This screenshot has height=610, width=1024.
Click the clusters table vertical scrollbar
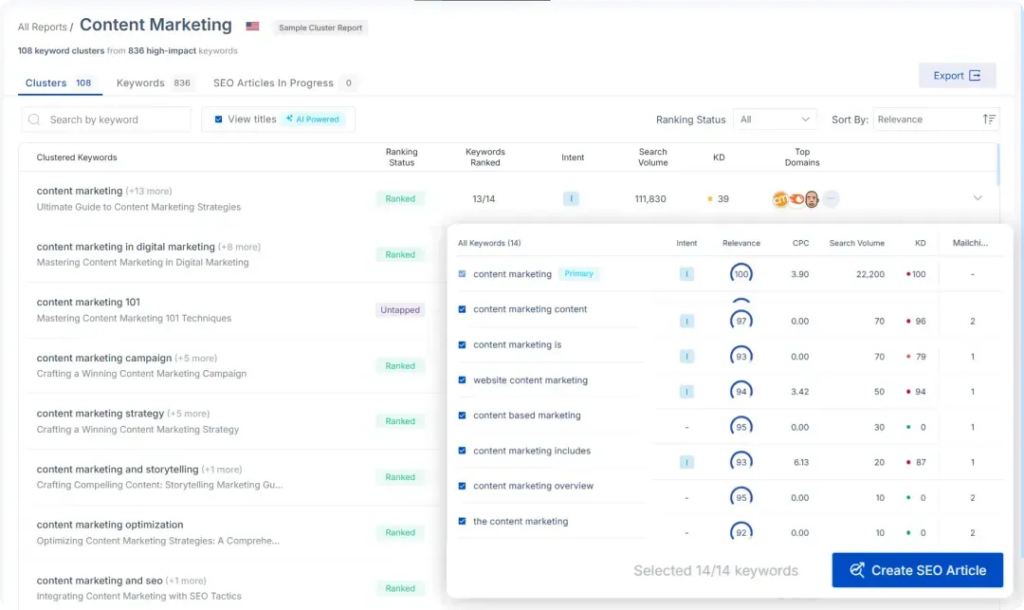click(x=997, y=165)
